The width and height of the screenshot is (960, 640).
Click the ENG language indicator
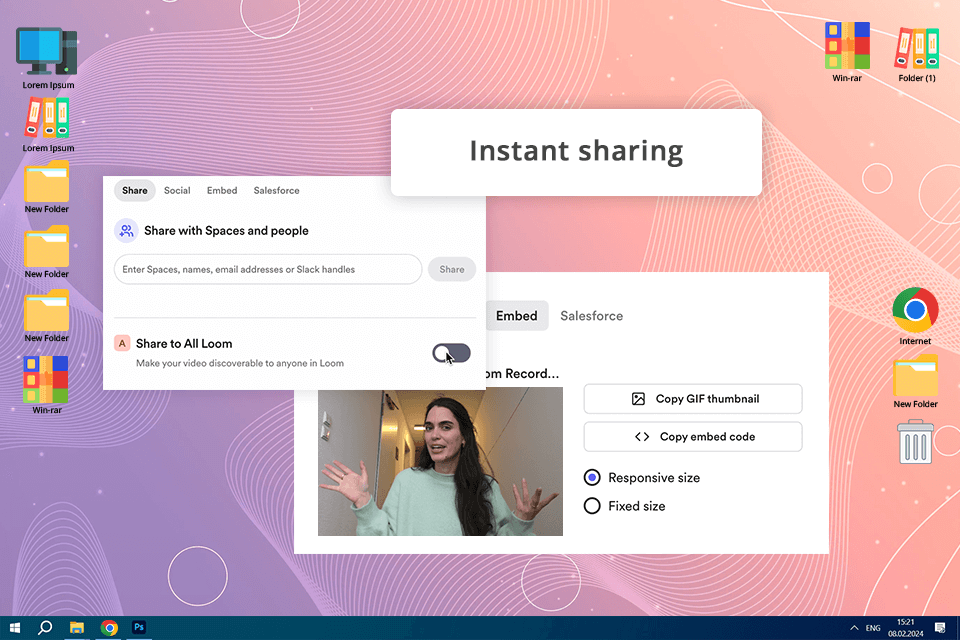[873, 628]
